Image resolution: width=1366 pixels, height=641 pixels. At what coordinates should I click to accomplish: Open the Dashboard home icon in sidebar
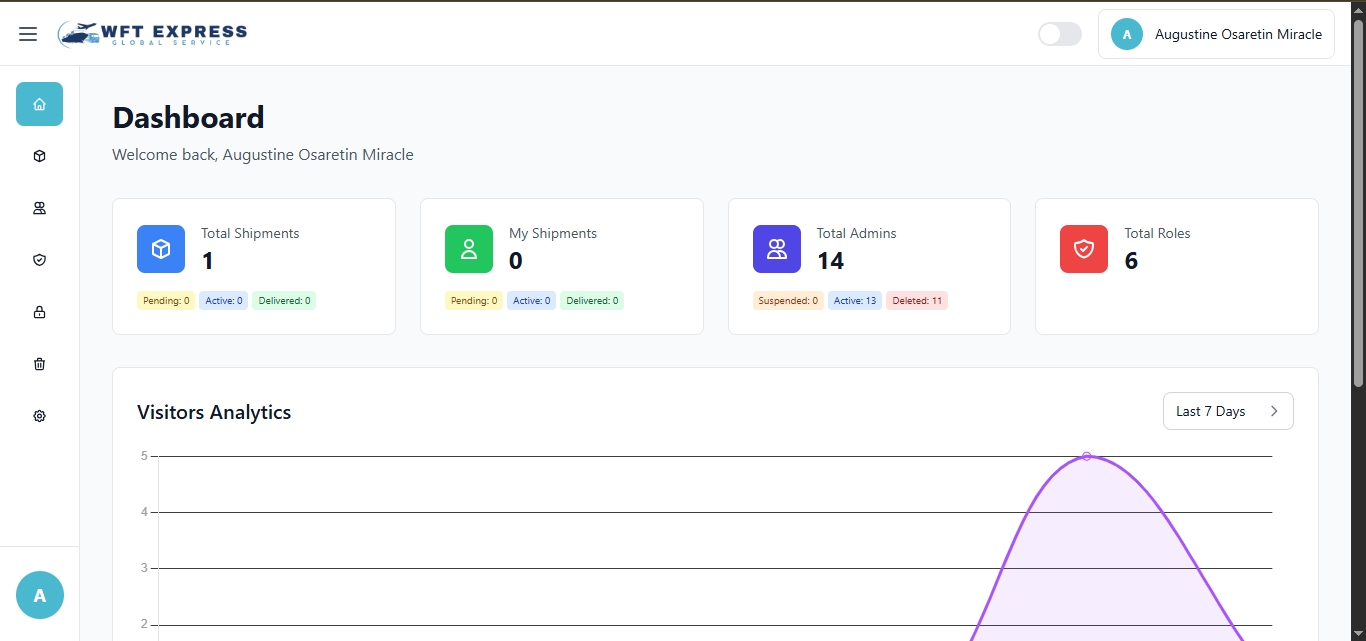39,104
